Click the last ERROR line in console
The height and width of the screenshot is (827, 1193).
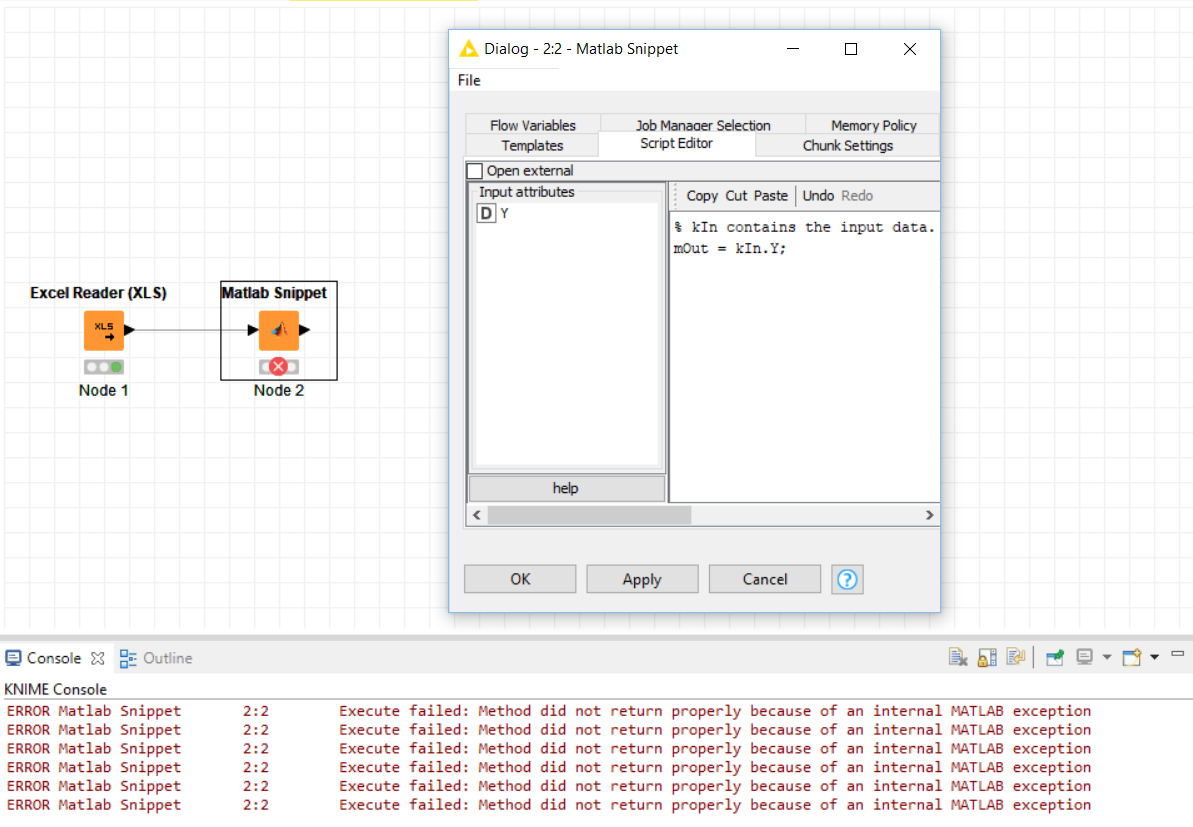click(x=549, y=805)
